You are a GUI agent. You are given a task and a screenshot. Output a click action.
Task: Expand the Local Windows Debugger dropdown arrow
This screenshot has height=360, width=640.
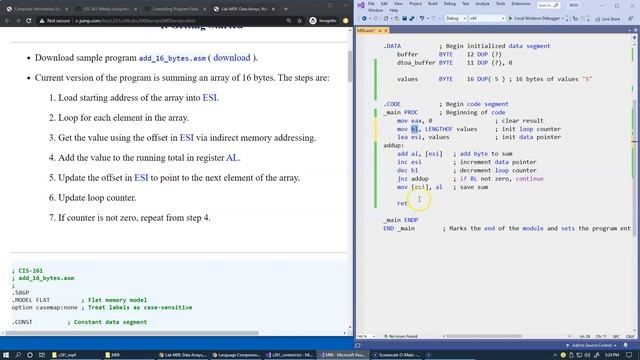(563, 19)
